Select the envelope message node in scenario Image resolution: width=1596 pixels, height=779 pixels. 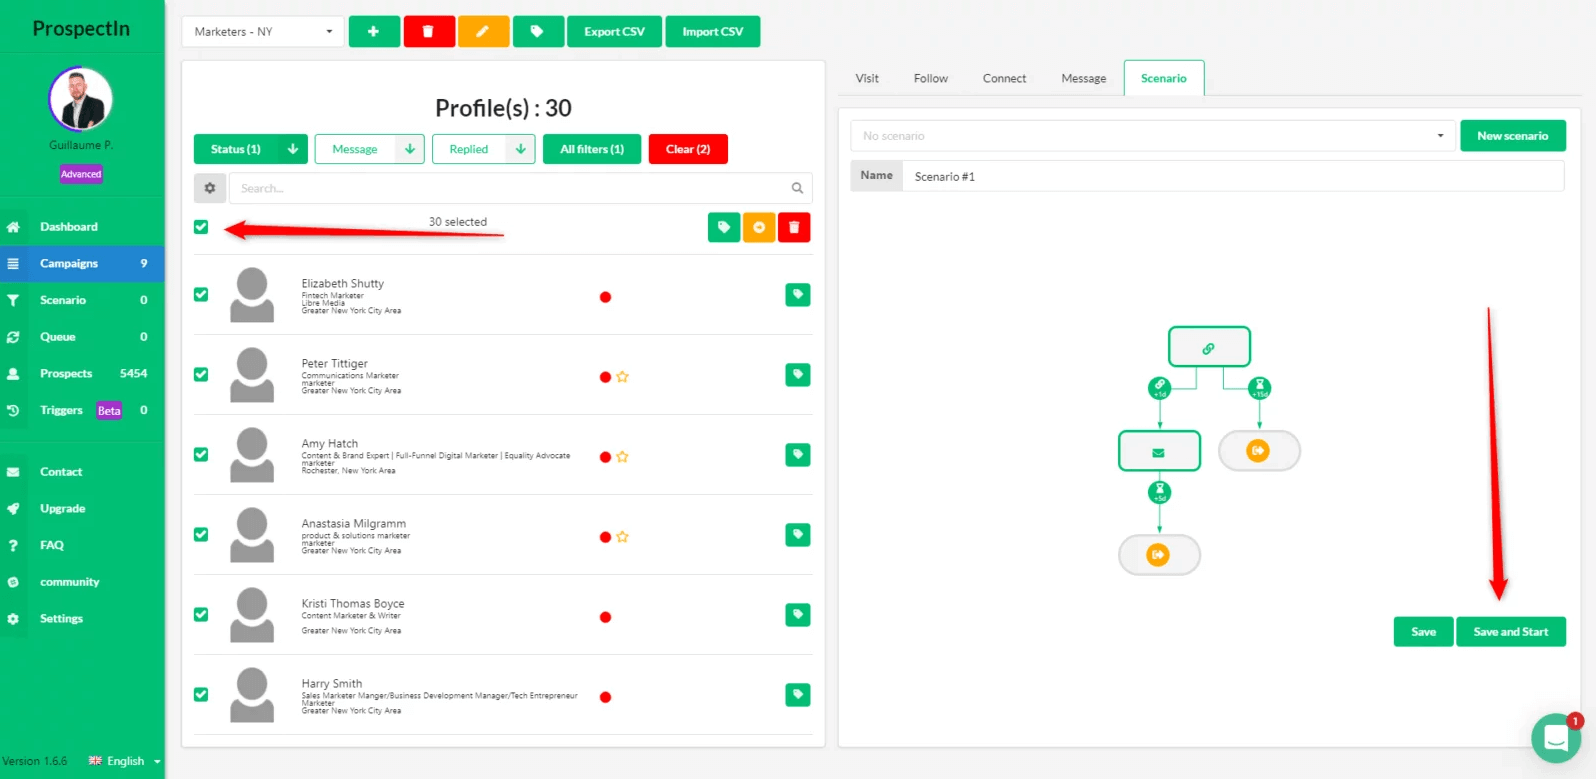point(1158,452)
